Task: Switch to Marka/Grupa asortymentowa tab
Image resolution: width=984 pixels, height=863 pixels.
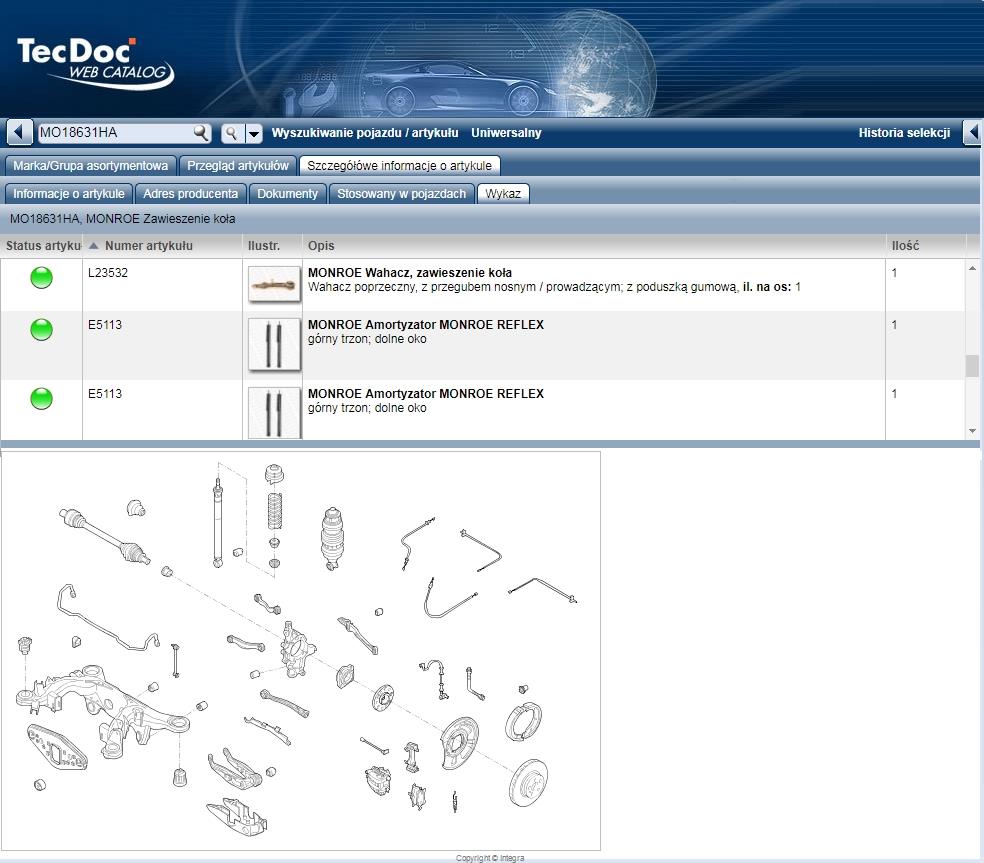Action: tap(91, 166)
